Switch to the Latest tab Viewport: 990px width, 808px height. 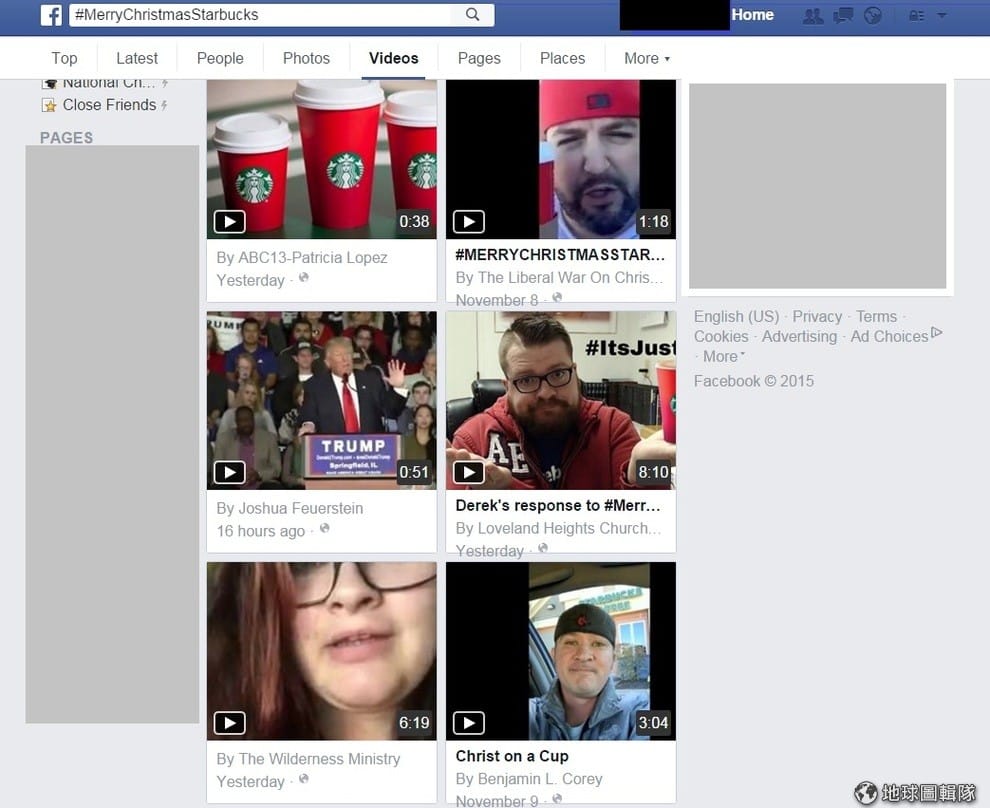(137, 59)
